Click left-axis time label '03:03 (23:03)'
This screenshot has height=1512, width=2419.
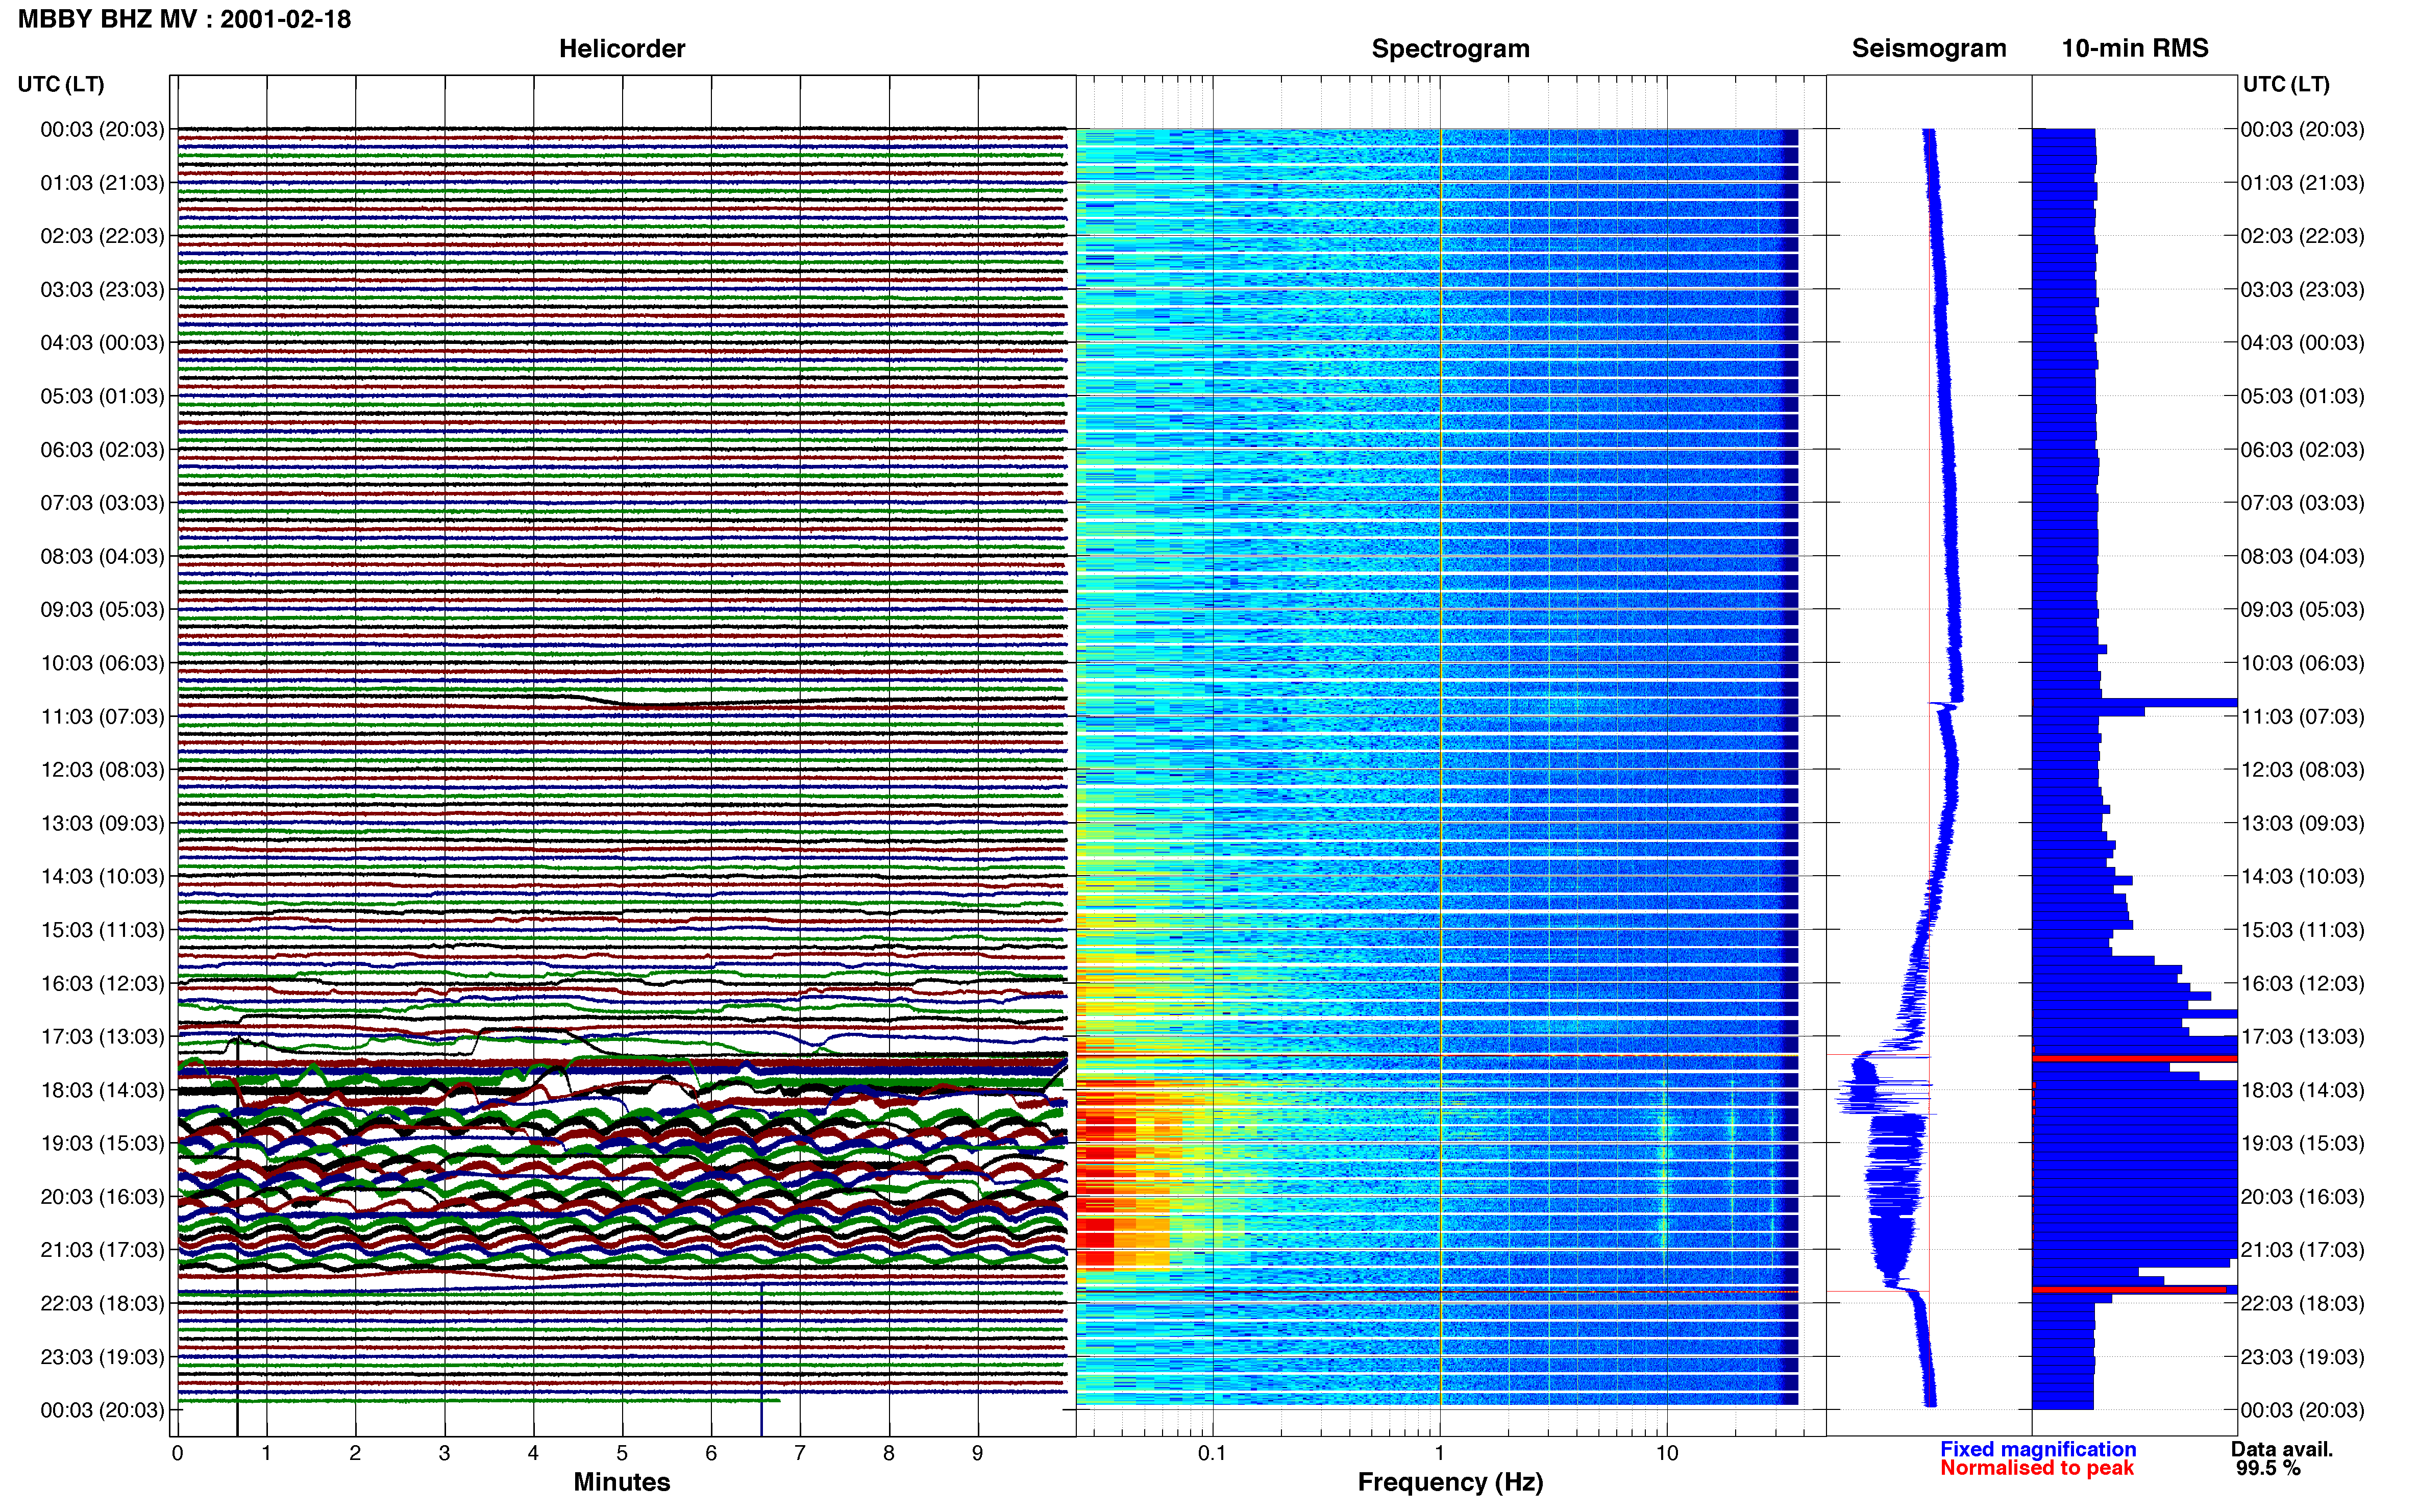[x=102, y=290]
